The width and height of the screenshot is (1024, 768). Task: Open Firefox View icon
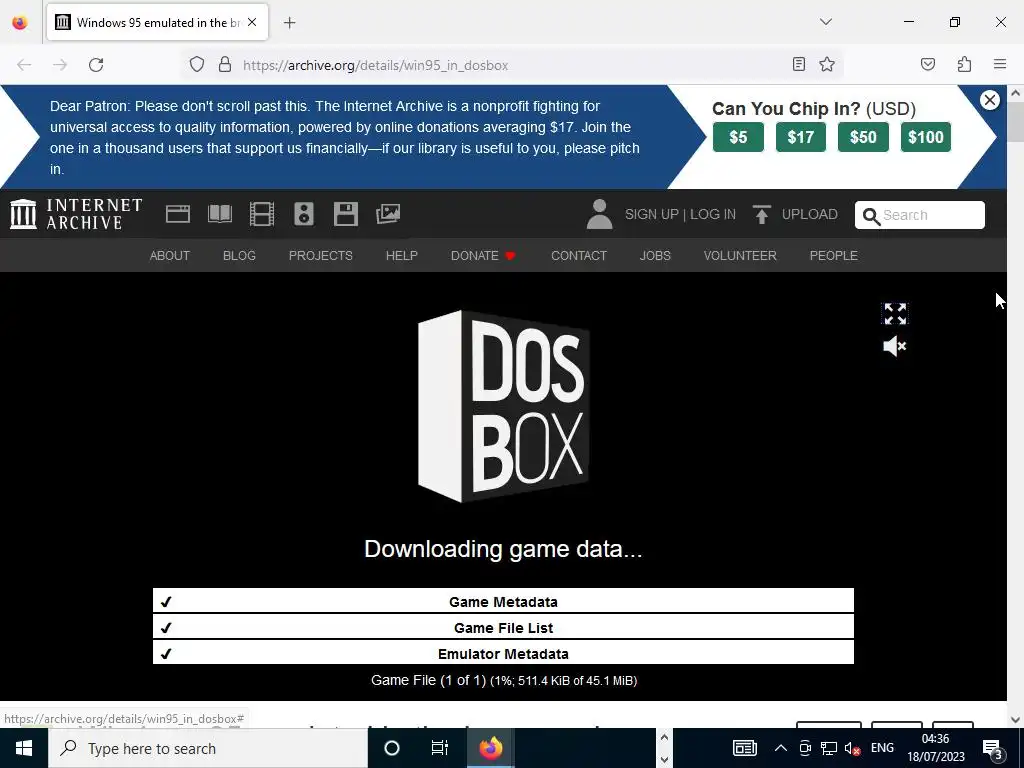(20, 22)
